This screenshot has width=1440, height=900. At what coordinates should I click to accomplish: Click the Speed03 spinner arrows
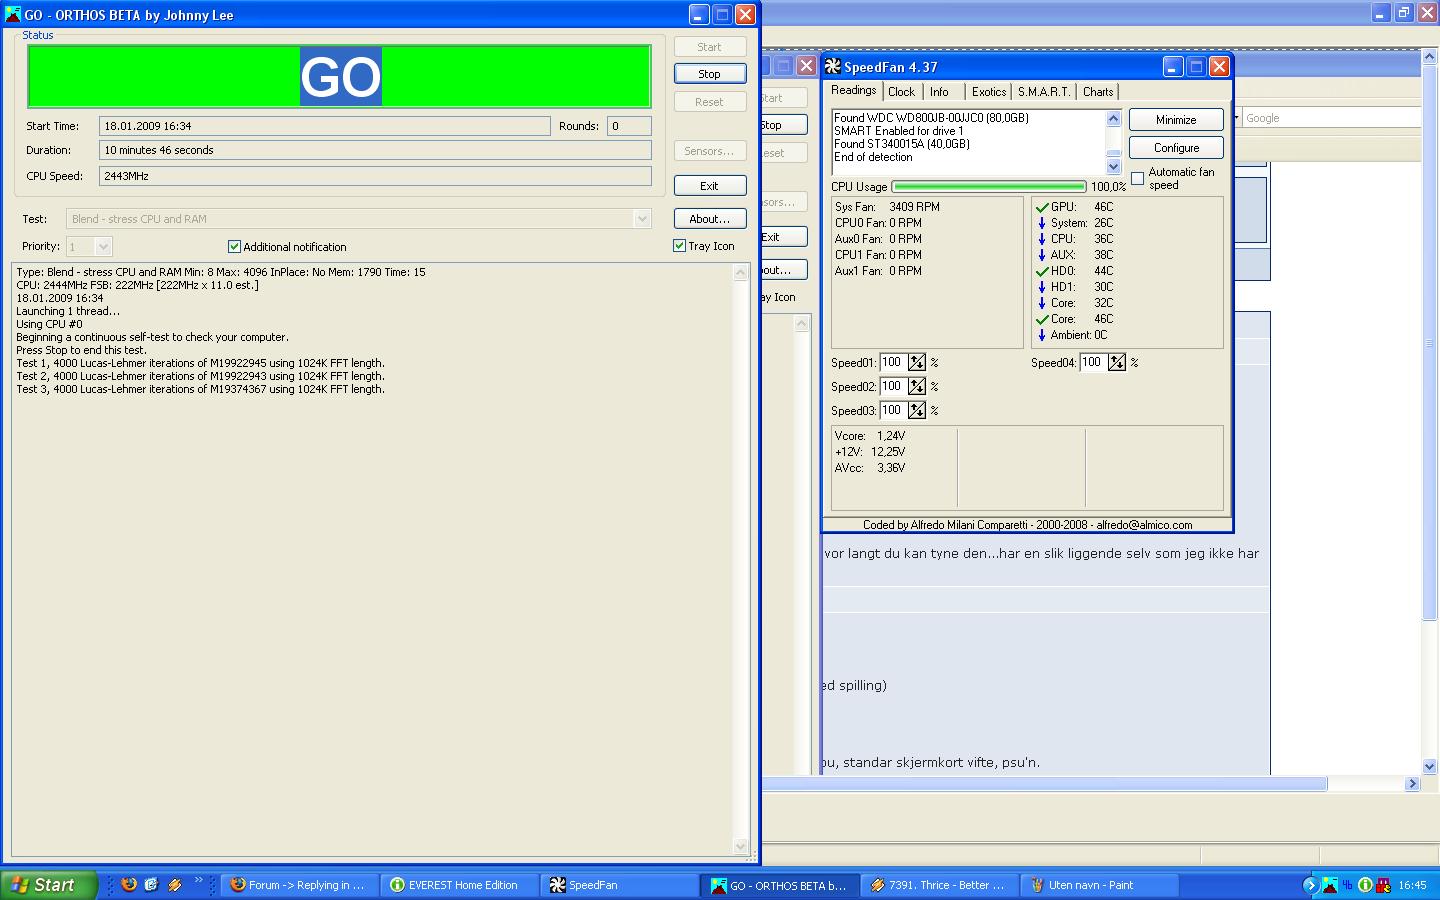coord(917,410)
